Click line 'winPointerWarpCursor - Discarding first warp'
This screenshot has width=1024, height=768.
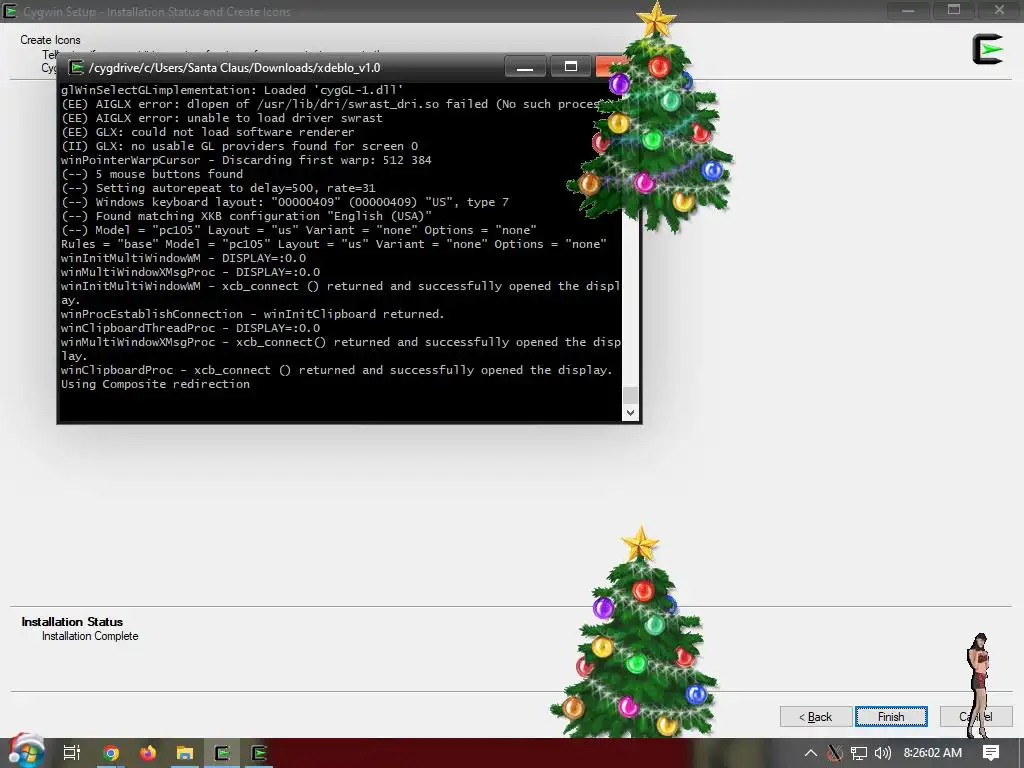pyautogui.click(x=246, y=160)
